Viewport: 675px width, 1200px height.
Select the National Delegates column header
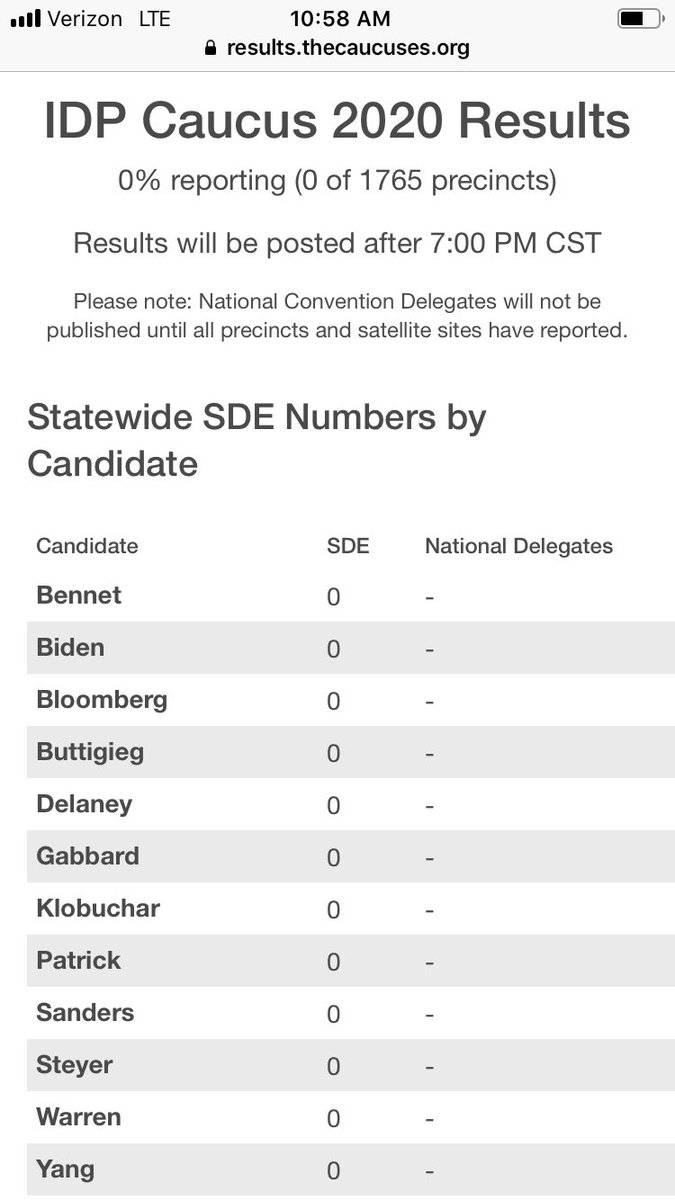pos(519,546)
